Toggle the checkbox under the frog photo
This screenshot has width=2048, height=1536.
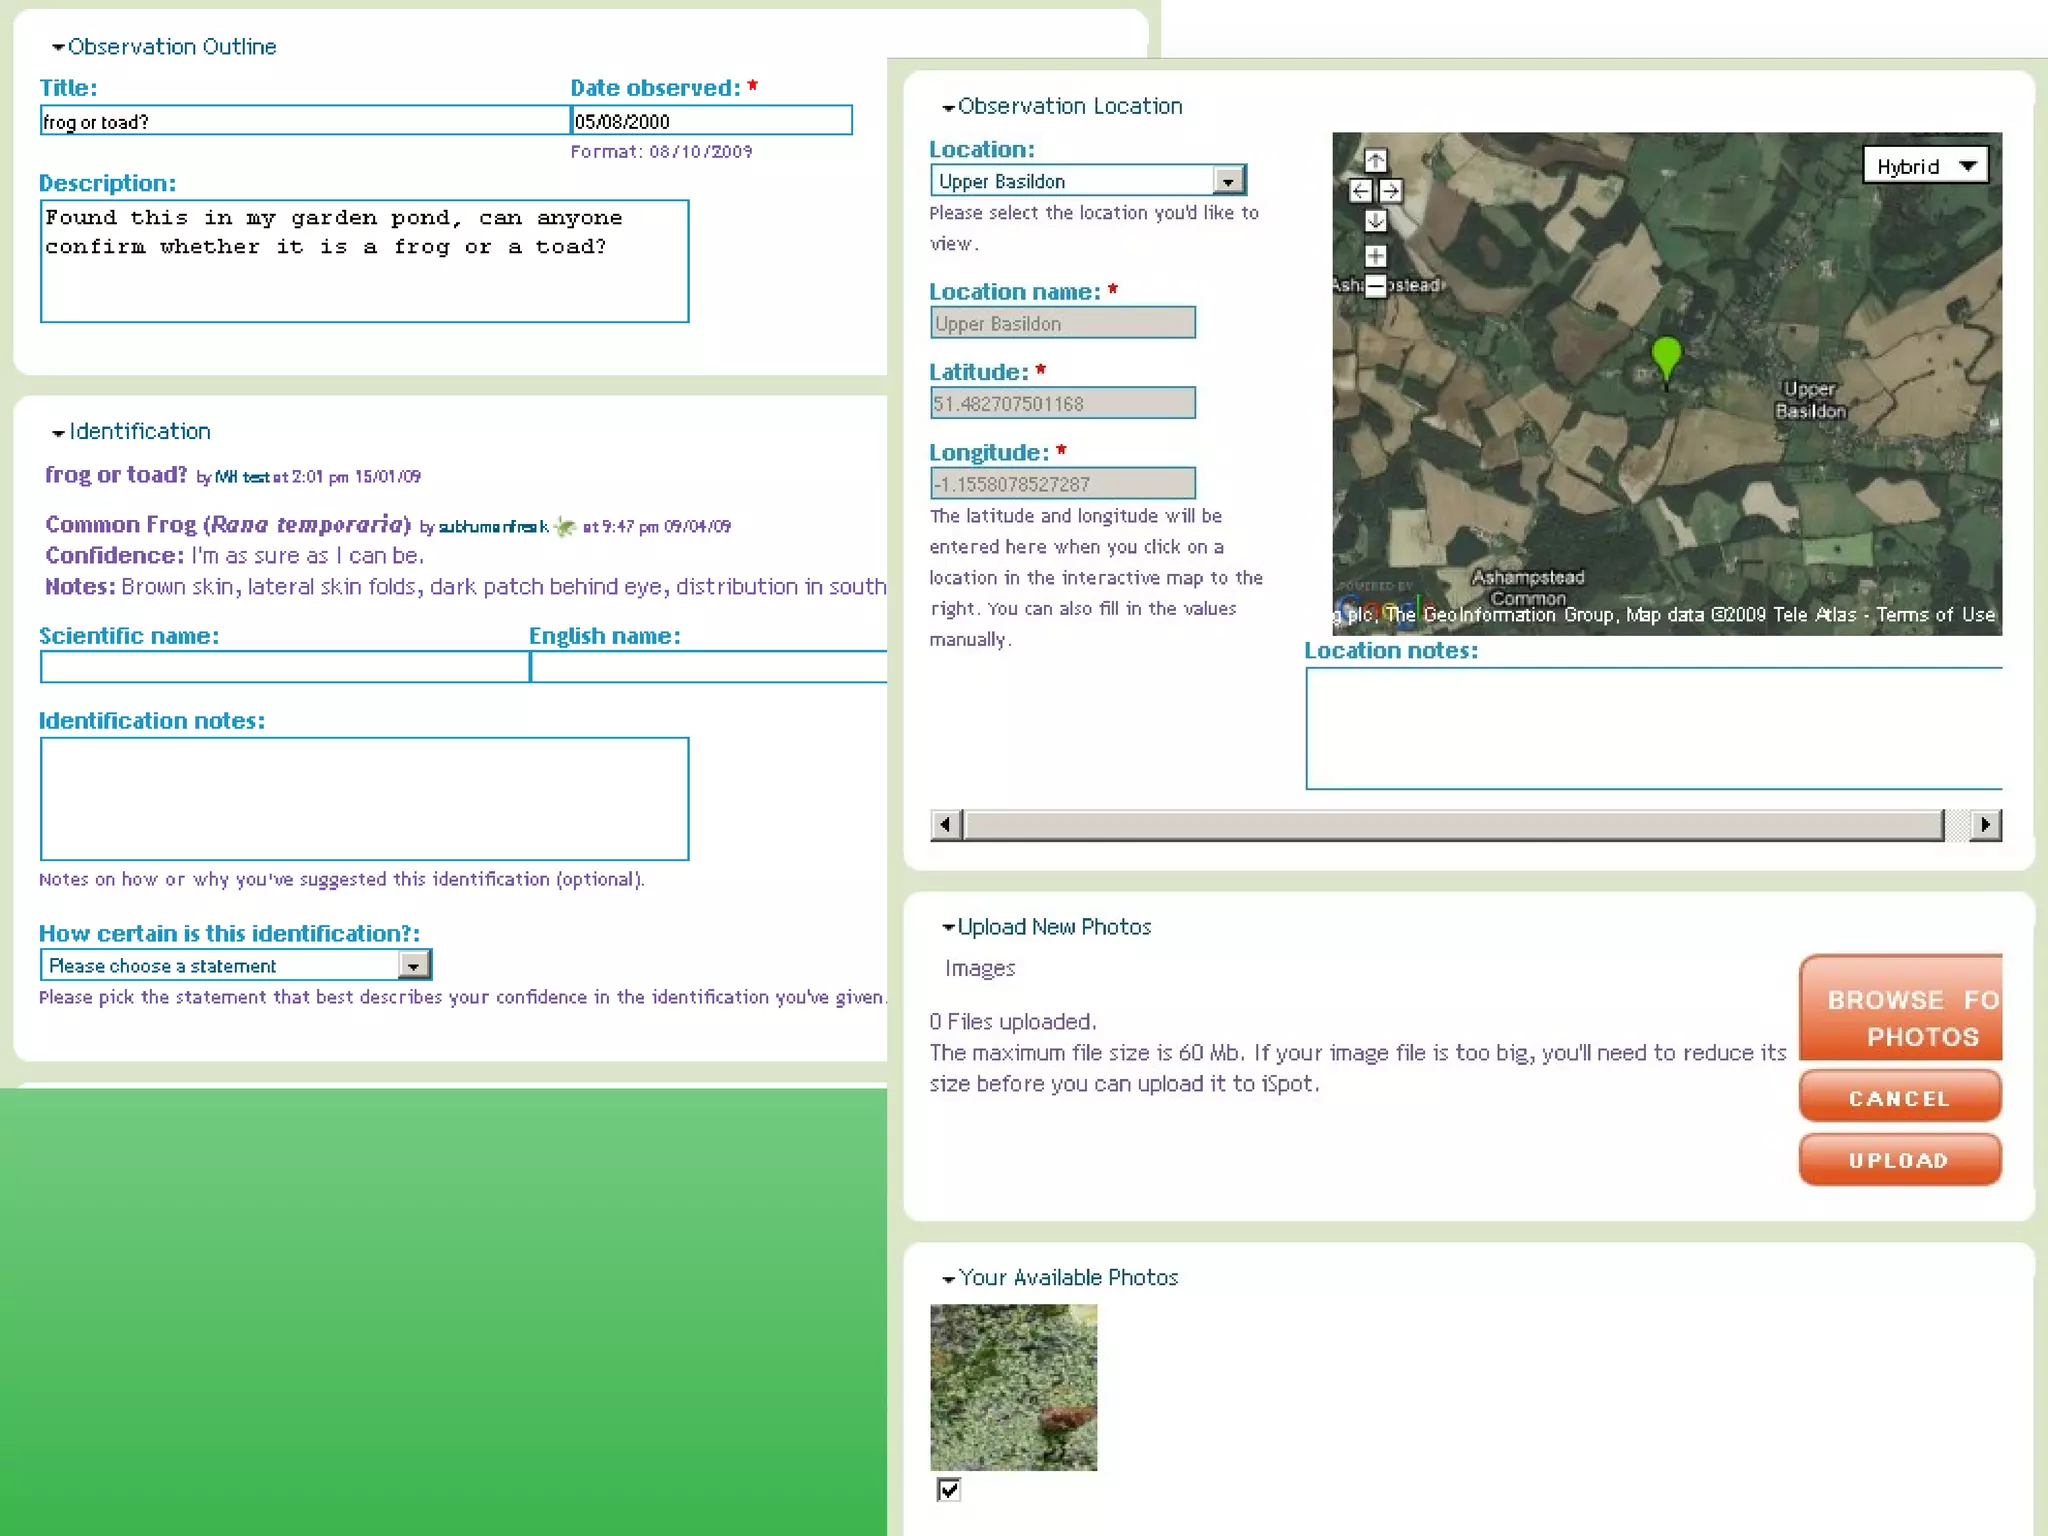pyautogui.click(x=949, y=1490)
